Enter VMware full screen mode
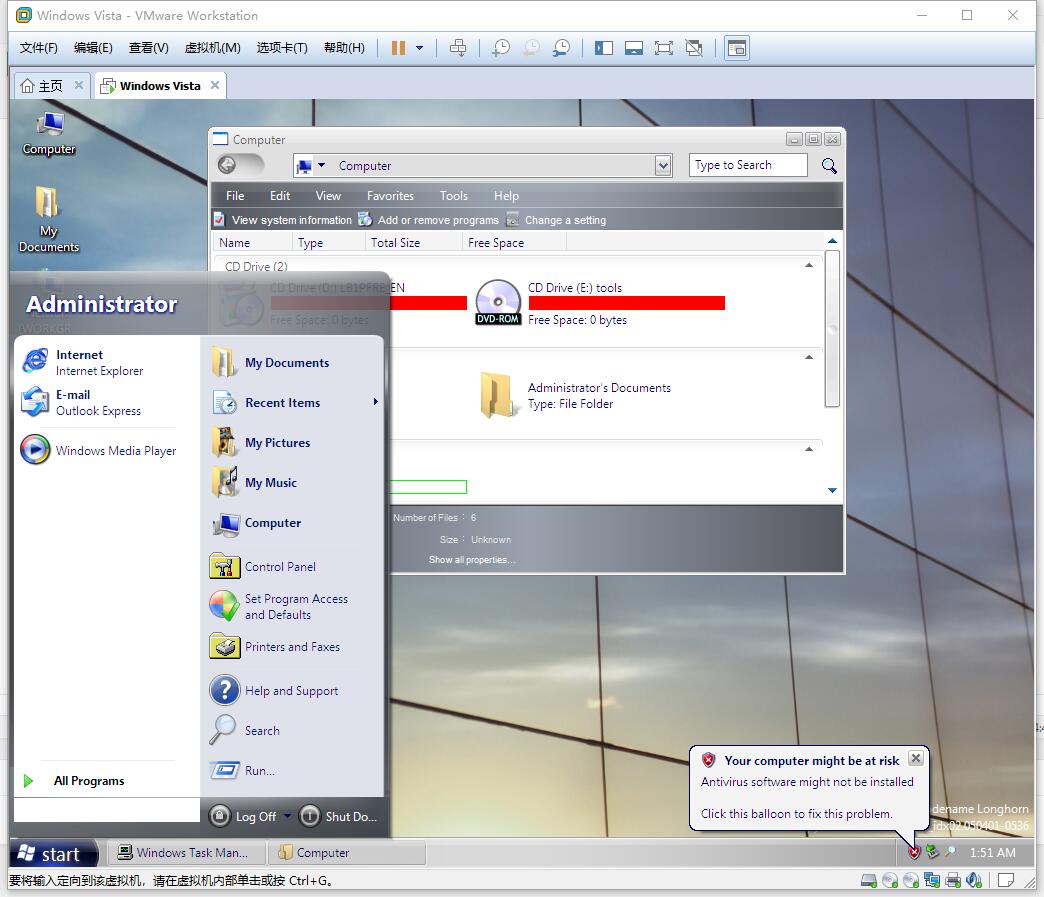This screenshot has width=1044, height=897. click(x=664, y=48)
